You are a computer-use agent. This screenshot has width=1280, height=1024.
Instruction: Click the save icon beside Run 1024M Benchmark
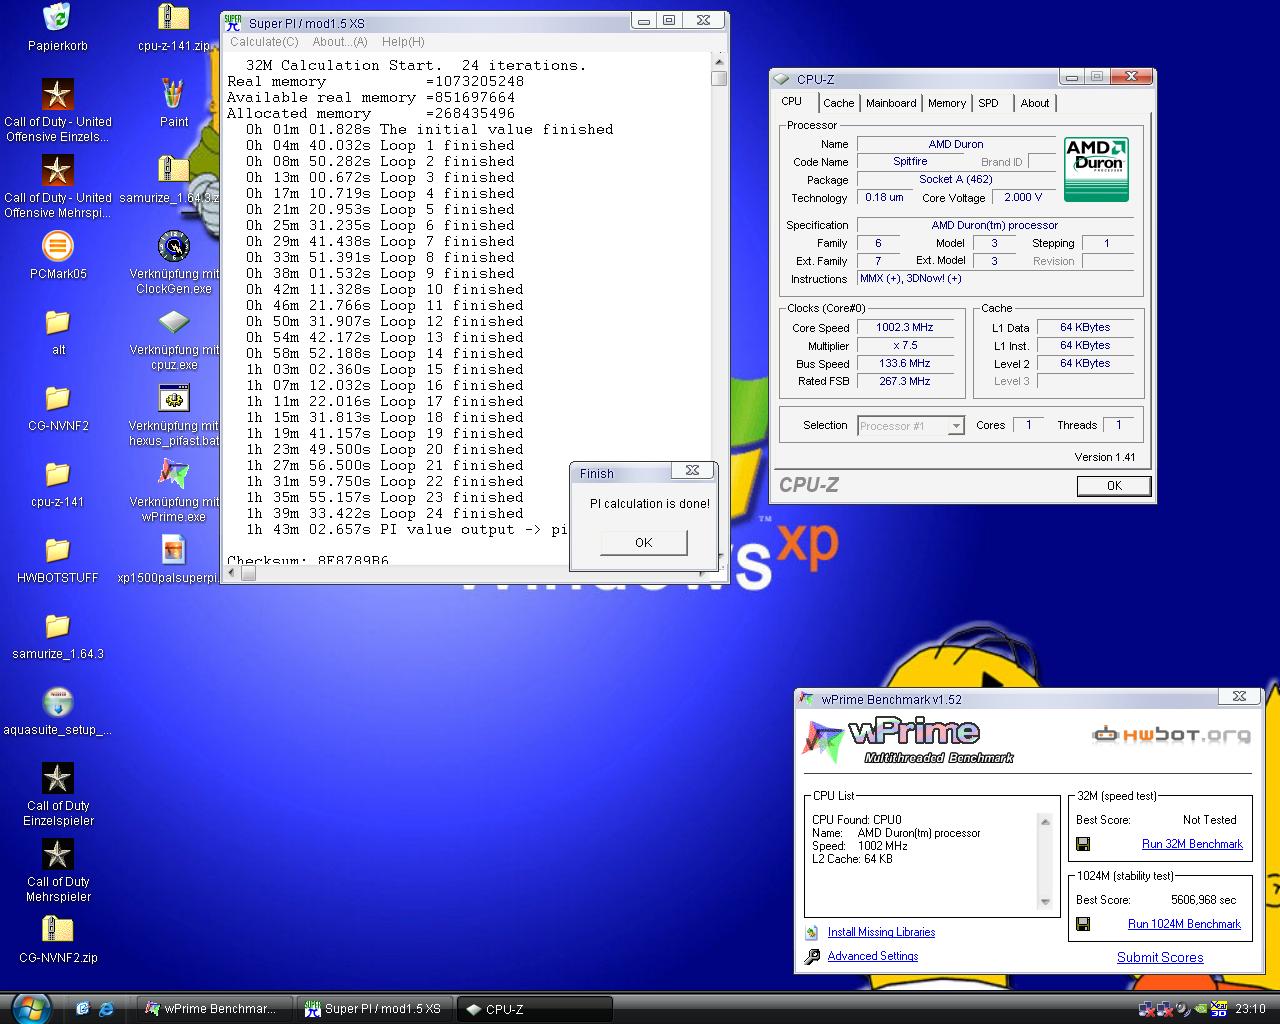click(1083, 924)
